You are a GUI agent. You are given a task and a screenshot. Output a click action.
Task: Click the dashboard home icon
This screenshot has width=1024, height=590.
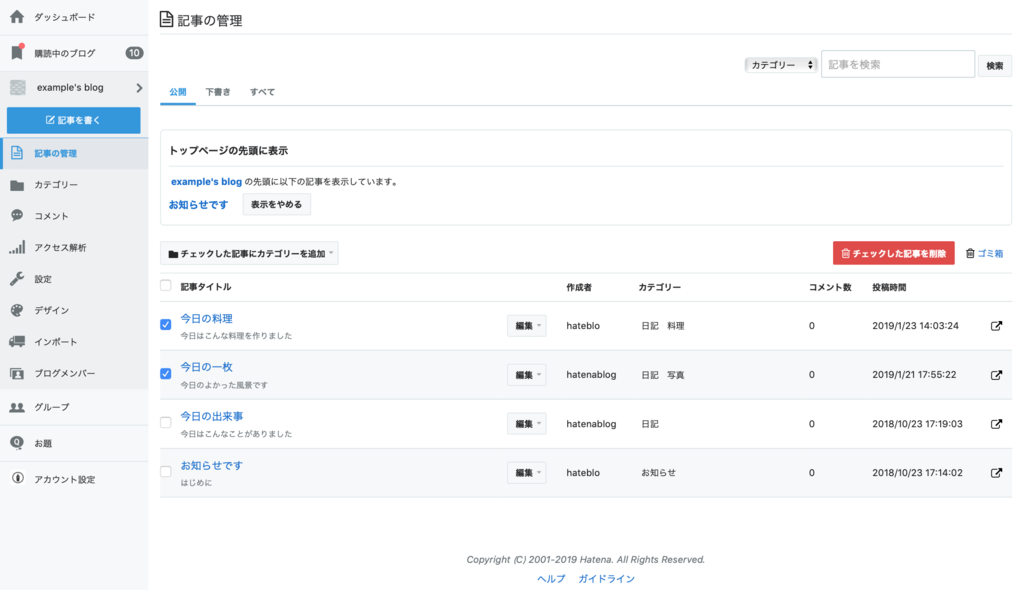click(17, 17)
